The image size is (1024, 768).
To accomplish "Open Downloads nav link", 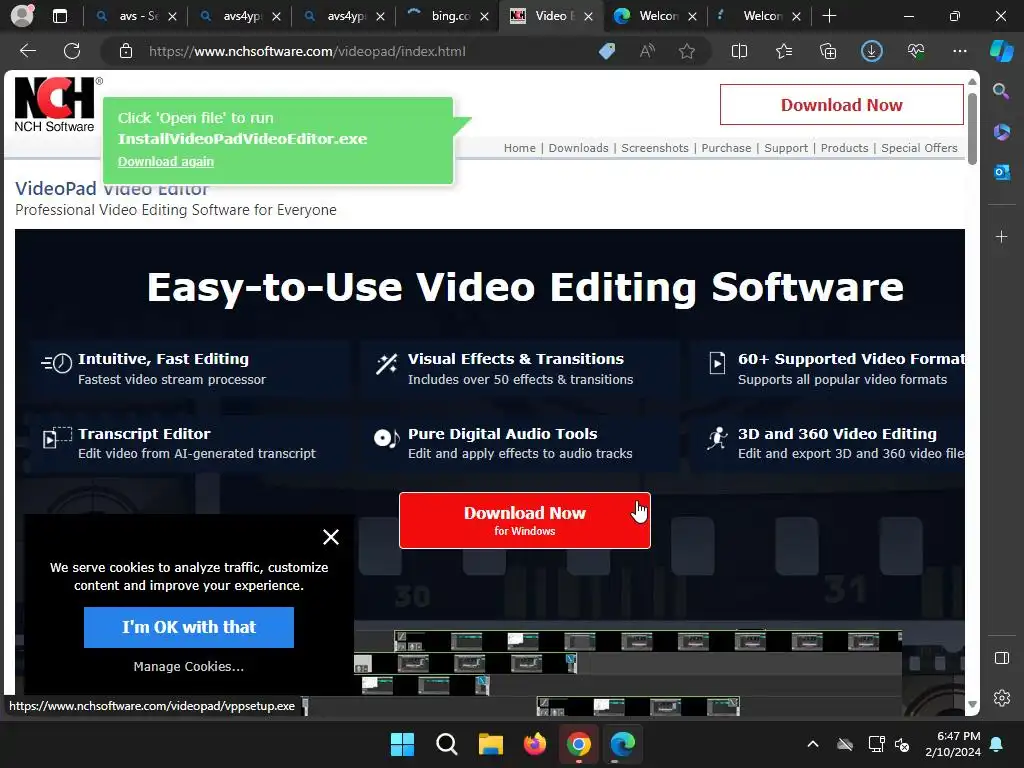I will tap(579, 148).
